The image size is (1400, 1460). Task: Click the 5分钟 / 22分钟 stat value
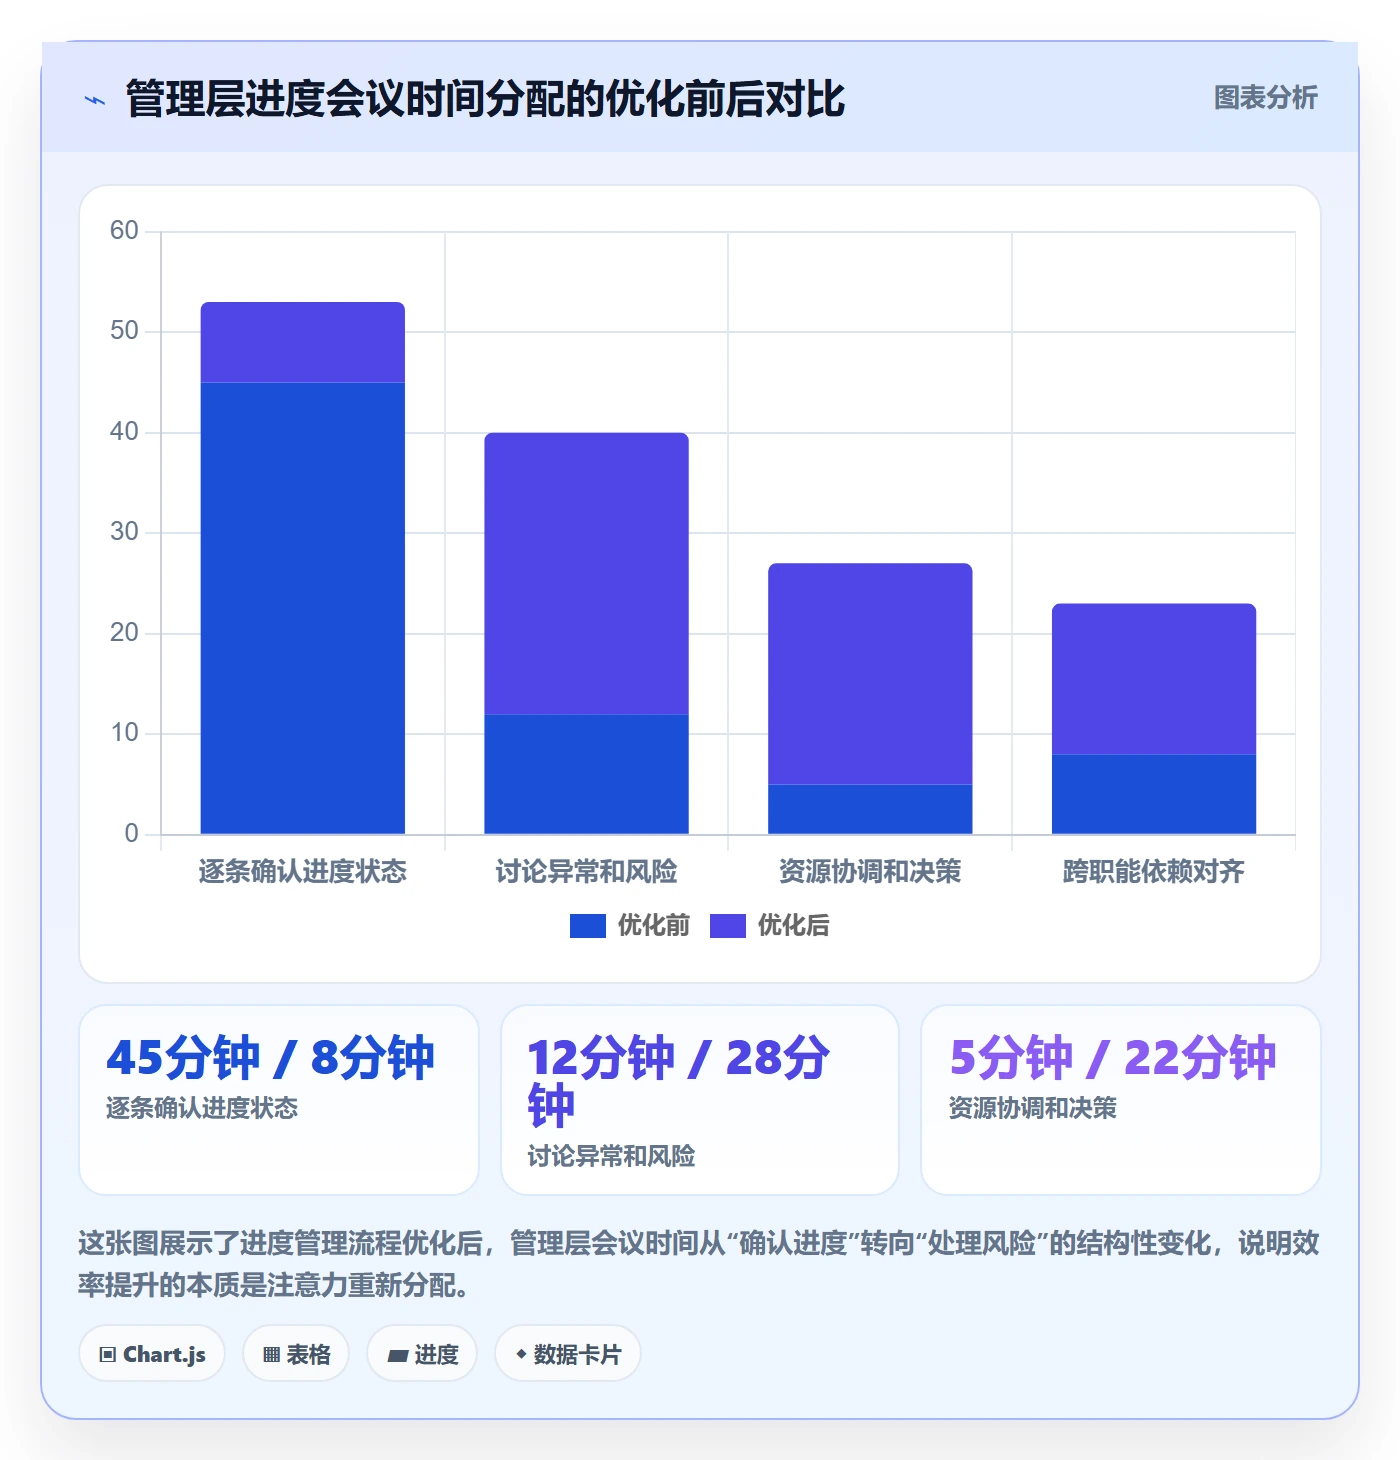tap(1112, 1058)
